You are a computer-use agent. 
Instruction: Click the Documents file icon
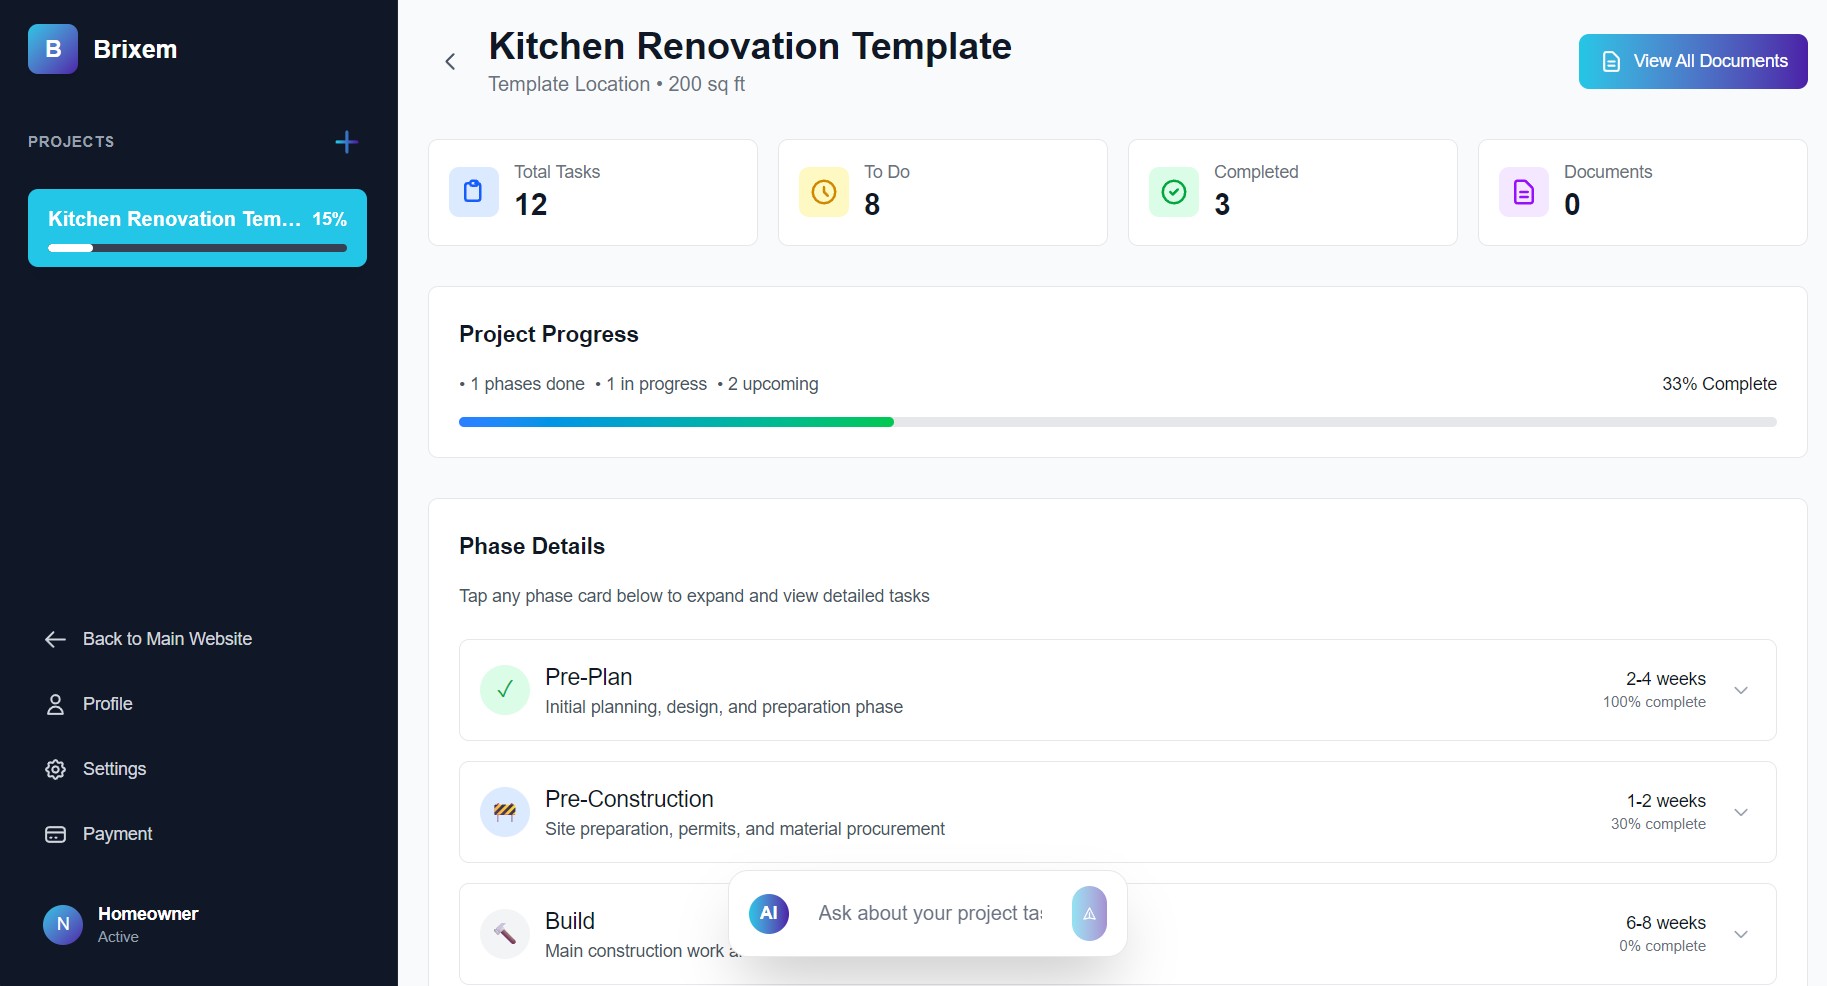(1524, 192)
